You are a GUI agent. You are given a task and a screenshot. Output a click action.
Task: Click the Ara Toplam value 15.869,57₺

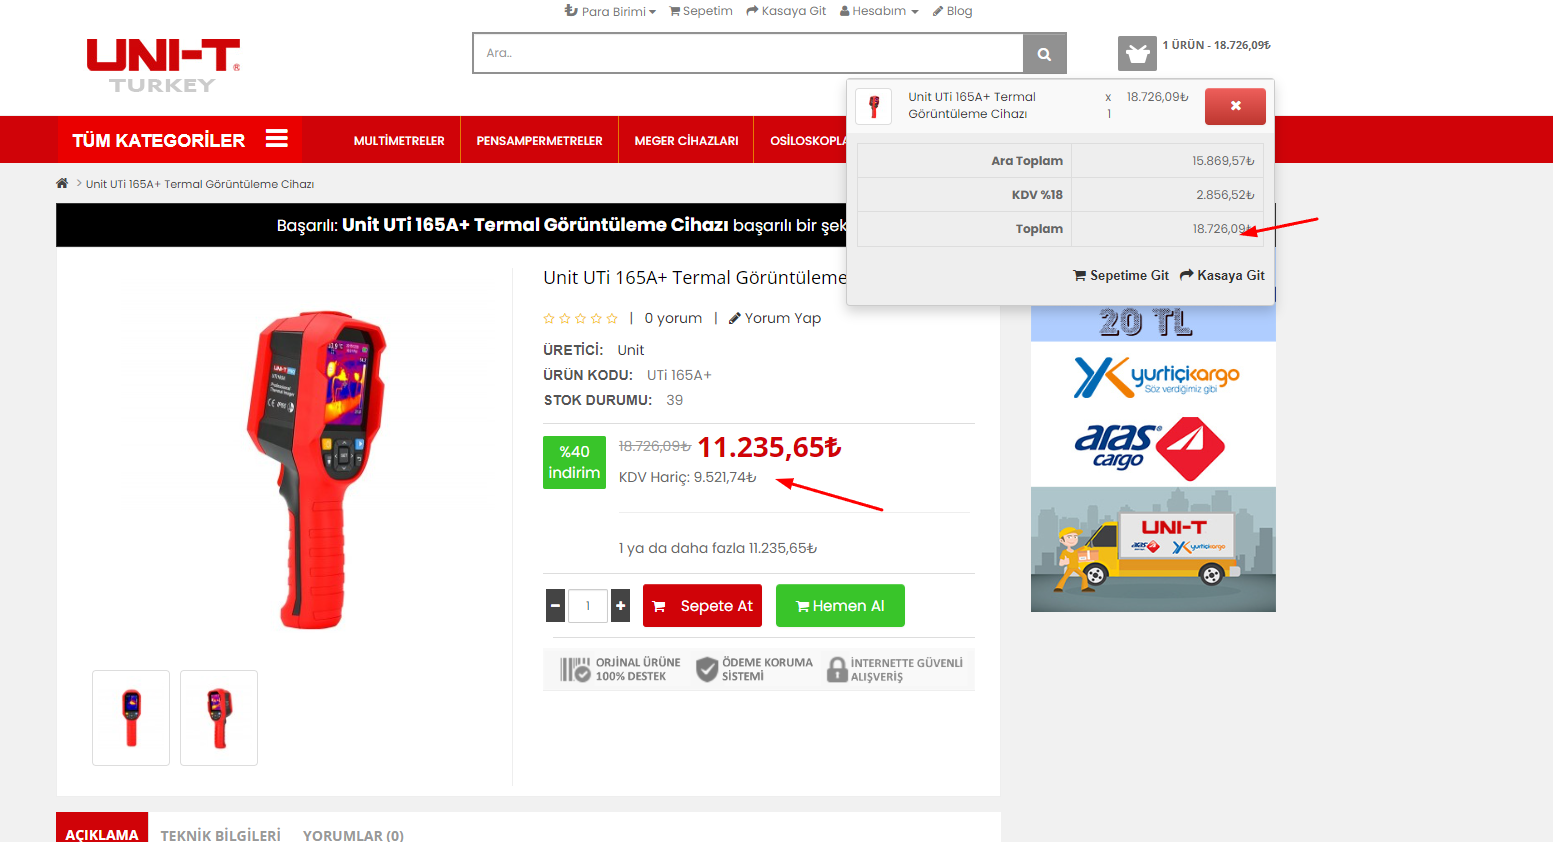point(1223,161)
